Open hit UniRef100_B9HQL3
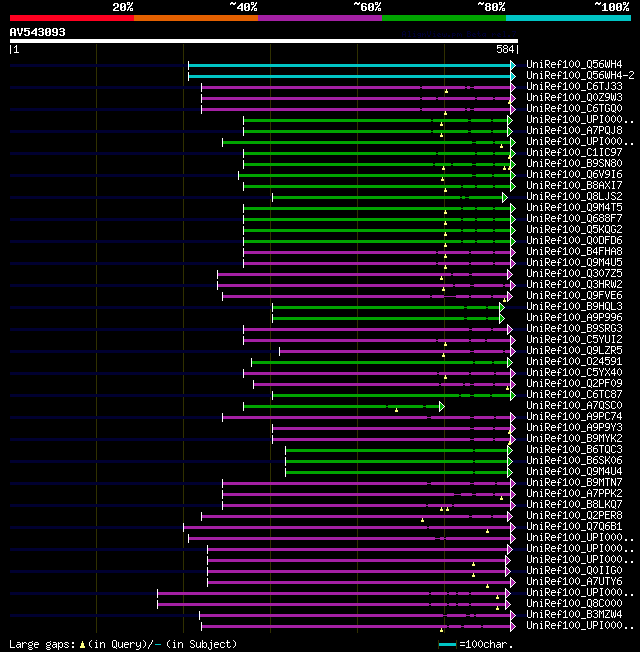Screen dimensions: 640x652 [574, 306]
